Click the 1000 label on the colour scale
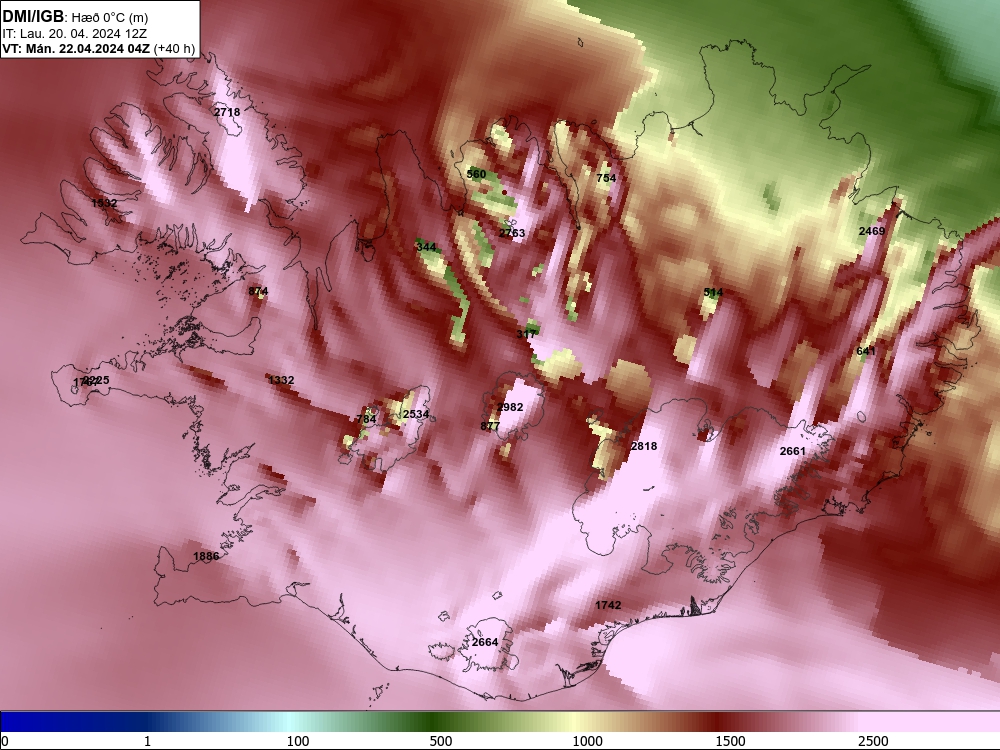 tap(587, 741)
